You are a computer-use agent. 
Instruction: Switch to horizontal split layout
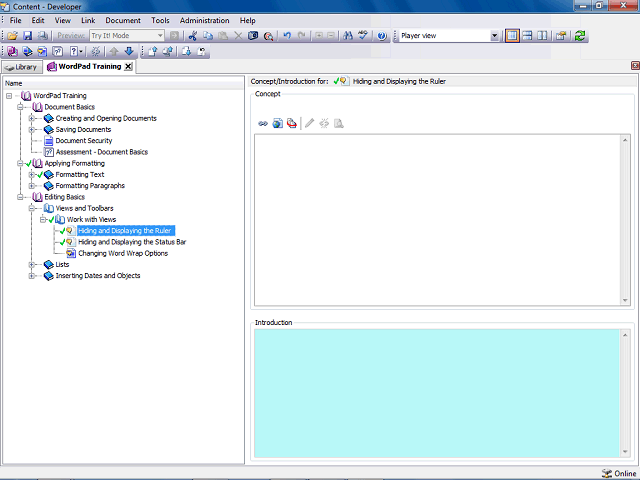tap(527, 36)
